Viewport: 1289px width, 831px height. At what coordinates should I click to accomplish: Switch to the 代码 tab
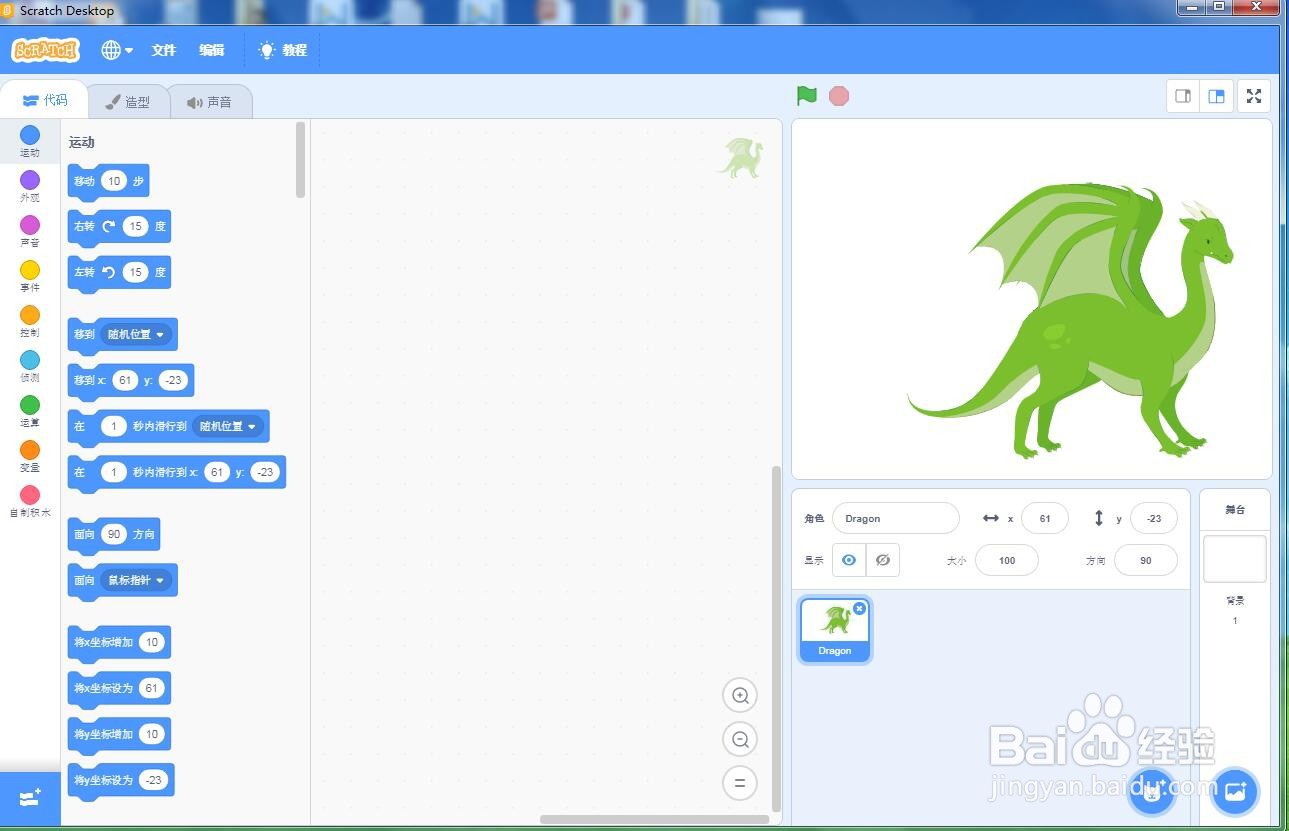44,100
